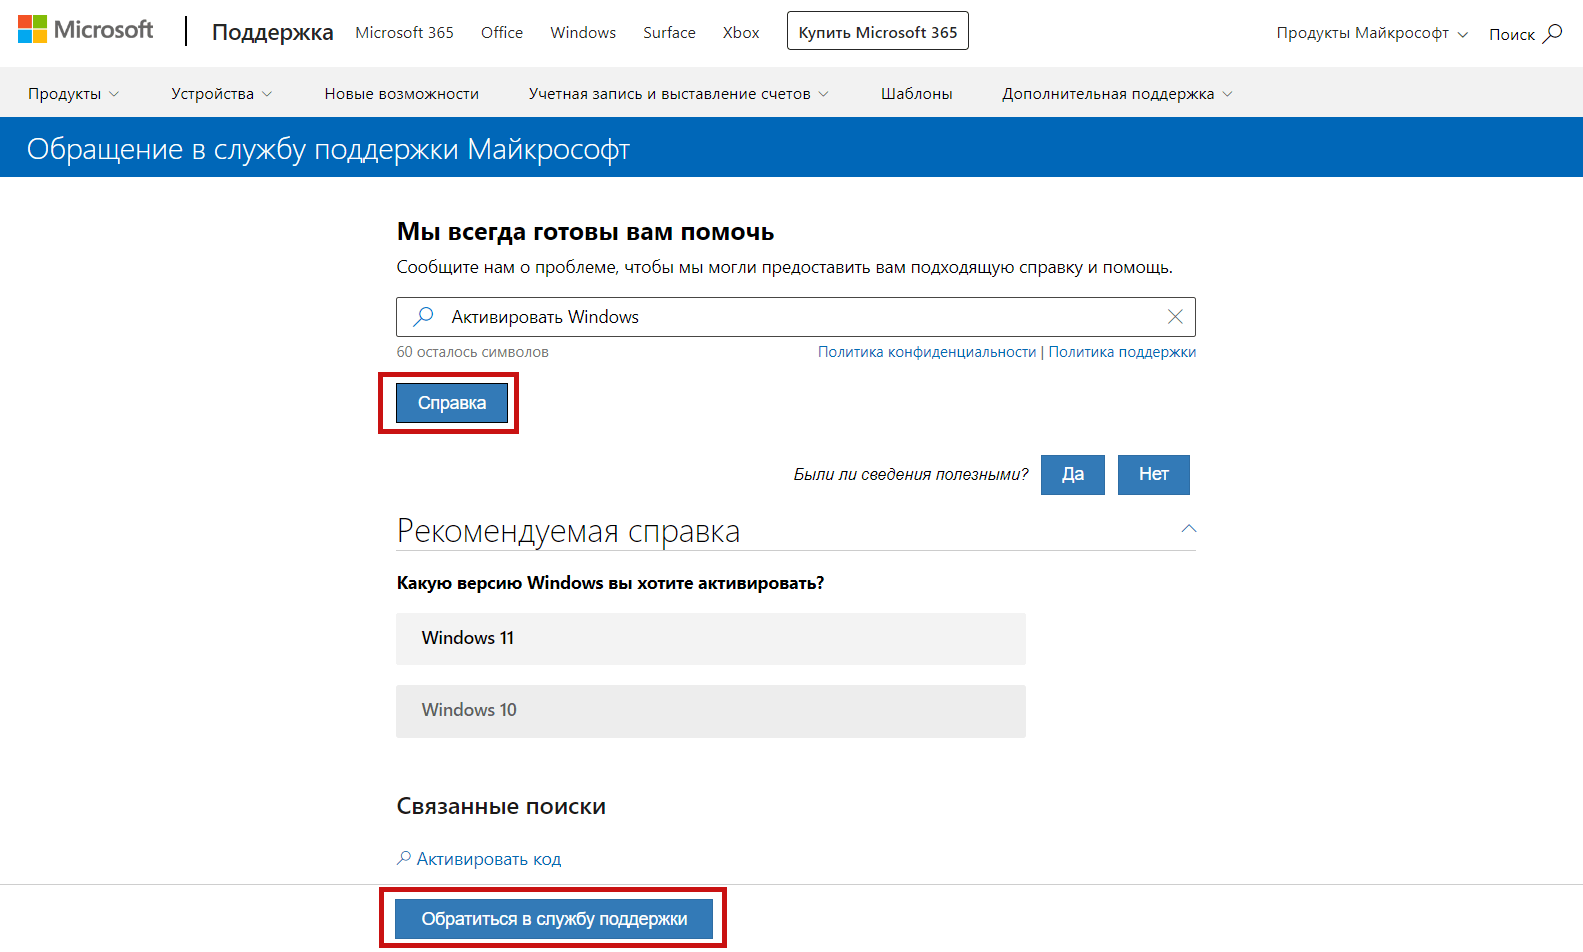
Task: Choose Windows 10 option
Action: [x=711, y=711]
